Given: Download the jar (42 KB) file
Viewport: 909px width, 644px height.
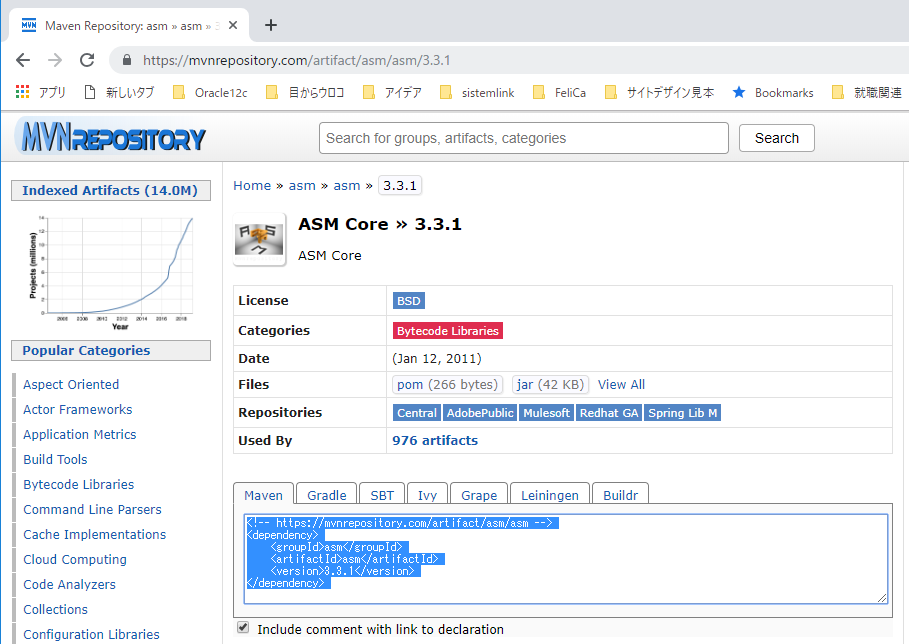Looking at the screenshot, I should [550, 384].
